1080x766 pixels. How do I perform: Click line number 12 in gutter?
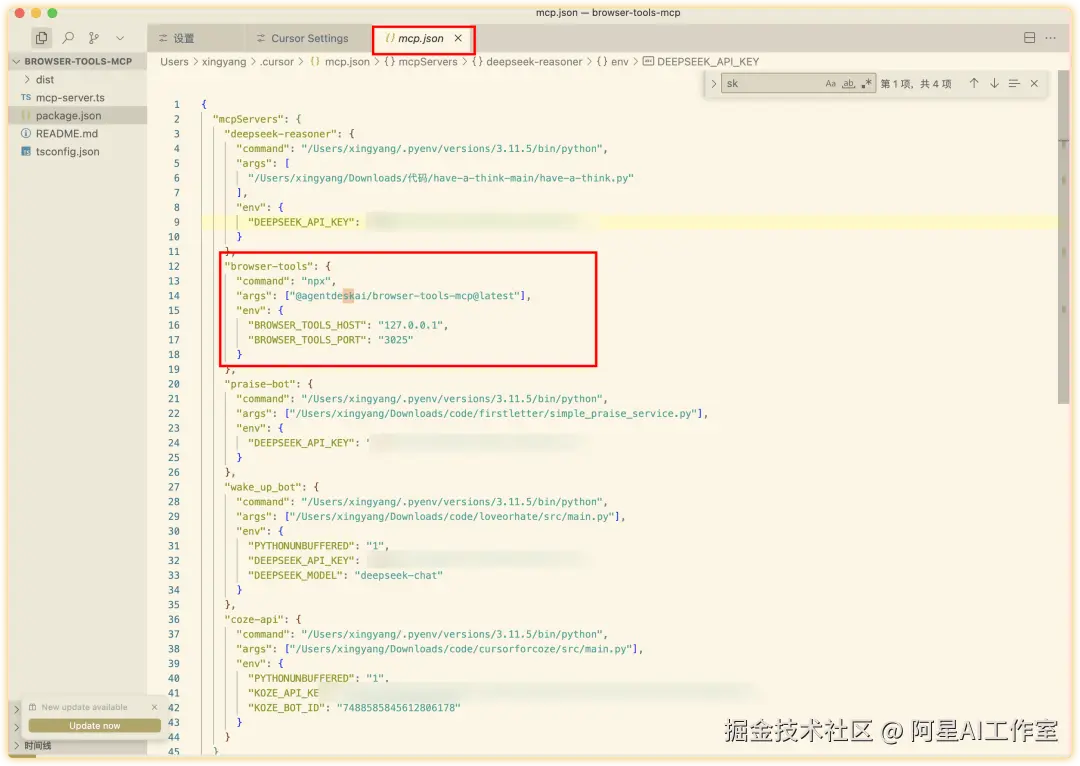(174, 267)
